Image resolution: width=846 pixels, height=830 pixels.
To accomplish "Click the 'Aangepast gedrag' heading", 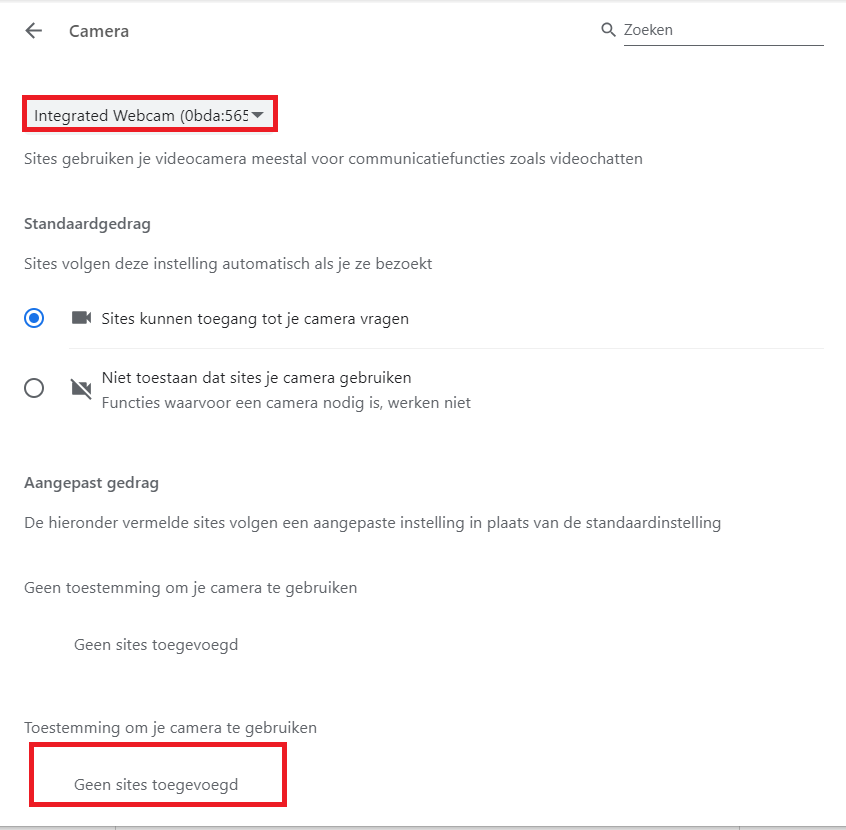I will pos(91,482).
